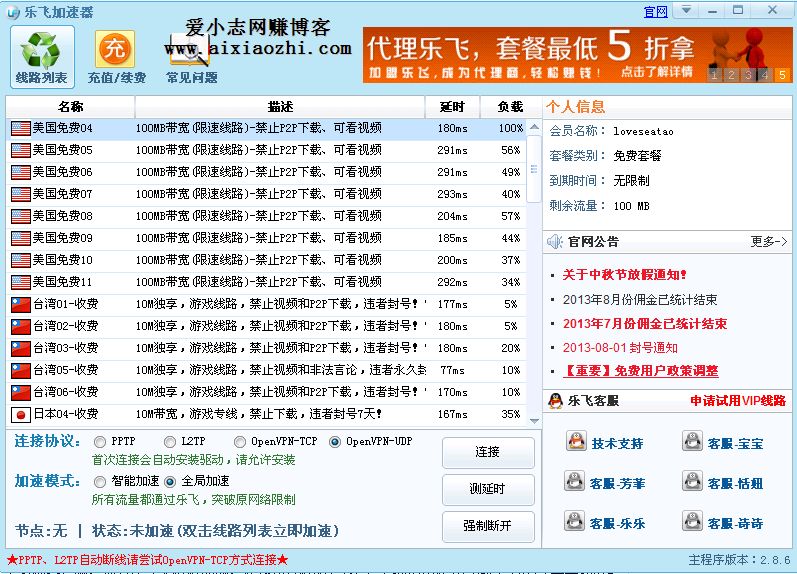Open the 常见问题 FAQ icon
Image resolution: width=797 pixels, height=574 pixels.
pos(191,57)
